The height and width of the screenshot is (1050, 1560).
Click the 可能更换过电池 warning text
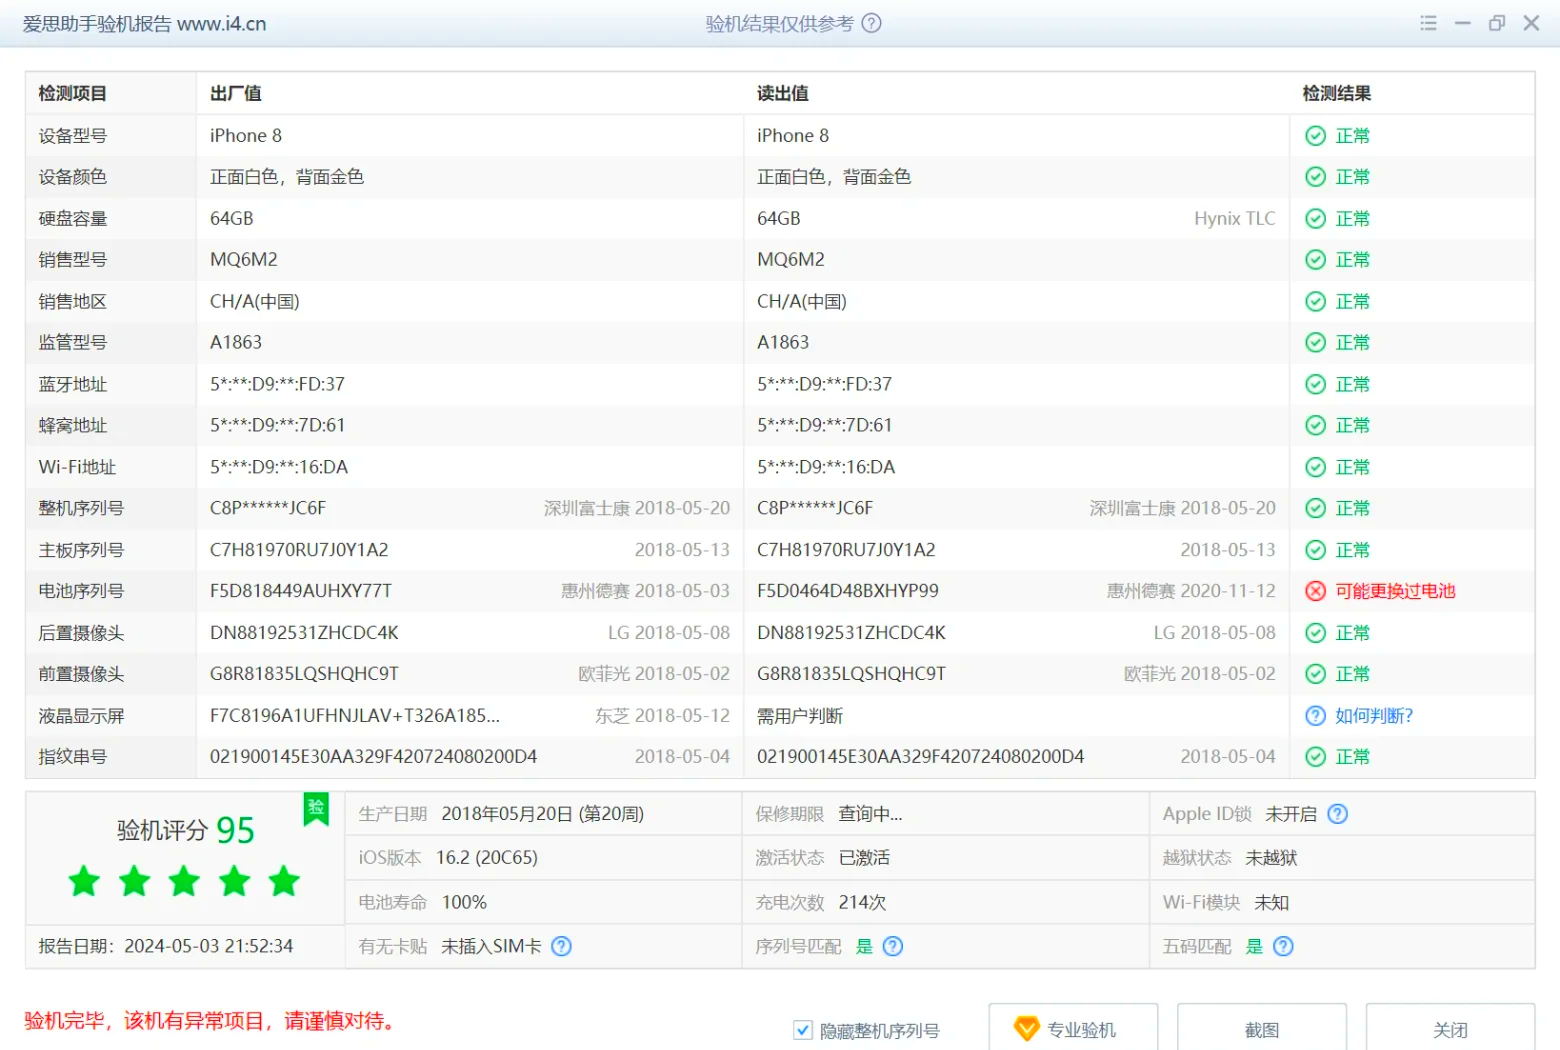(1395, 591)
